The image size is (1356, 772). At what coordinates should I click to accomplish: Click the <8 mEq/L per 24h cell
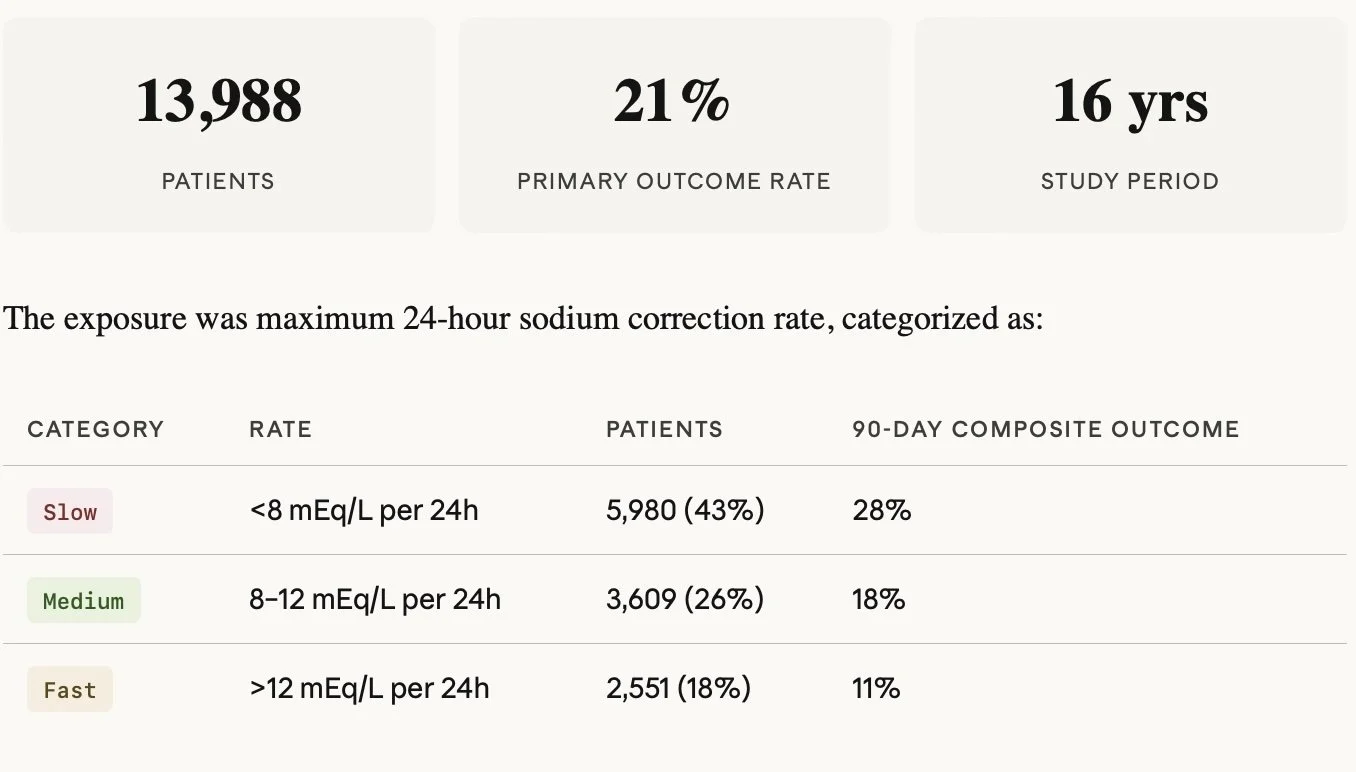pos(364,511)
